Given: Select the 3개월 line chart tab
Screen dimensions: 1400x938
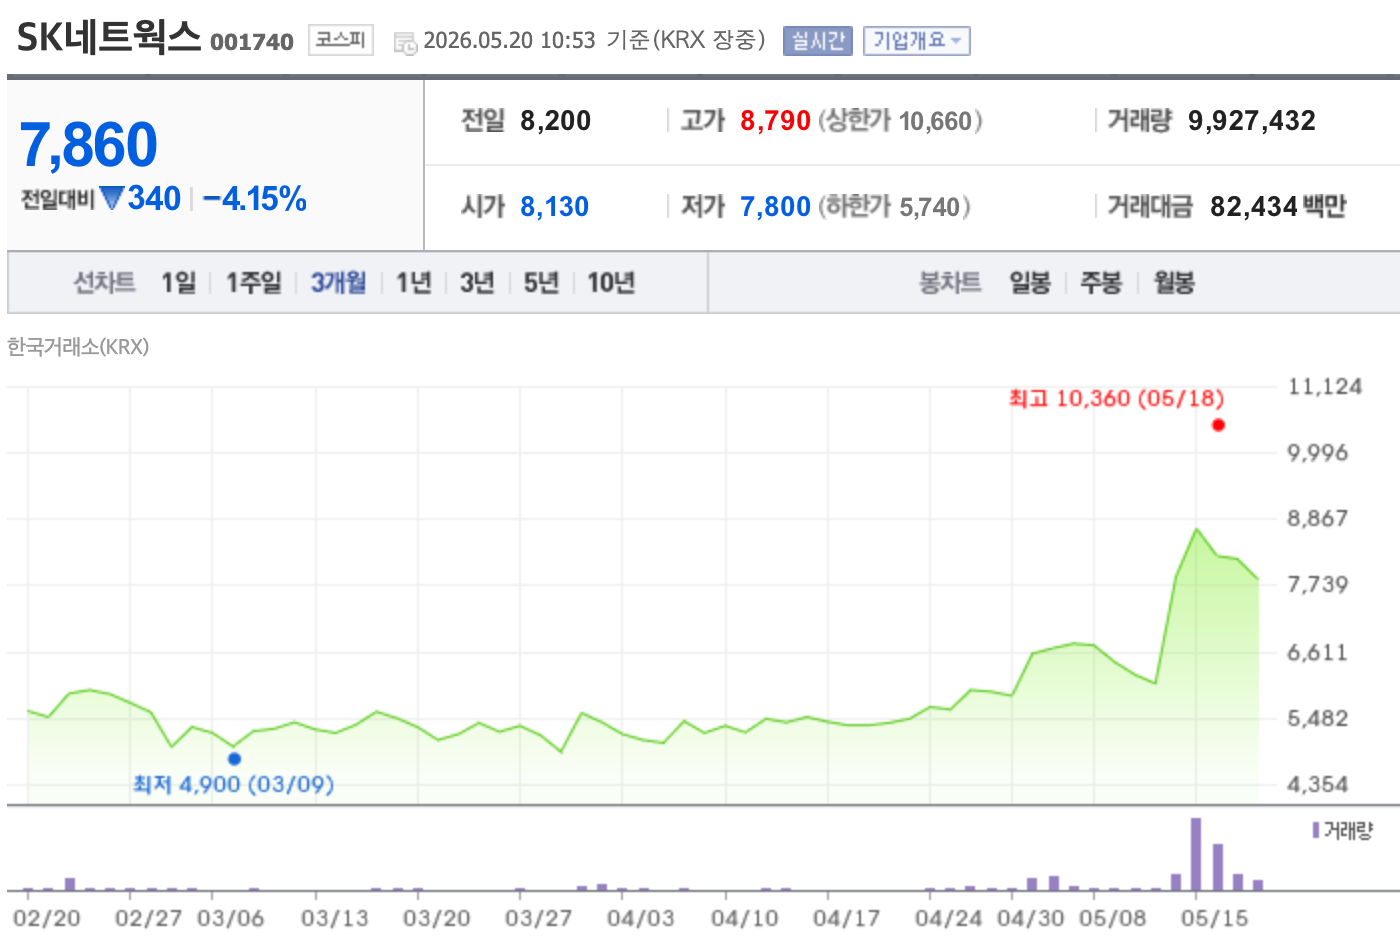Looking at the screenshot, I should pos(338,283).
